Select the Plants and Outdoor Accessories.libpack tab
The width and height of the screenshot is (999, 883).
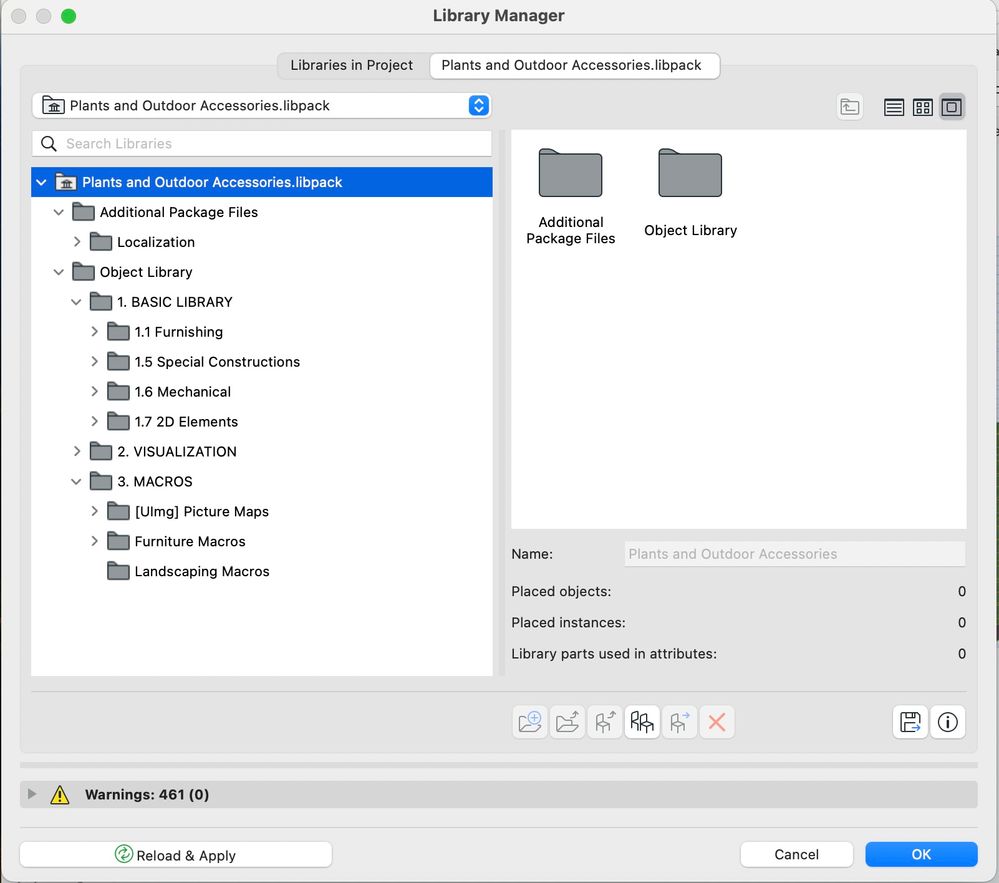(x=574, y=66)
